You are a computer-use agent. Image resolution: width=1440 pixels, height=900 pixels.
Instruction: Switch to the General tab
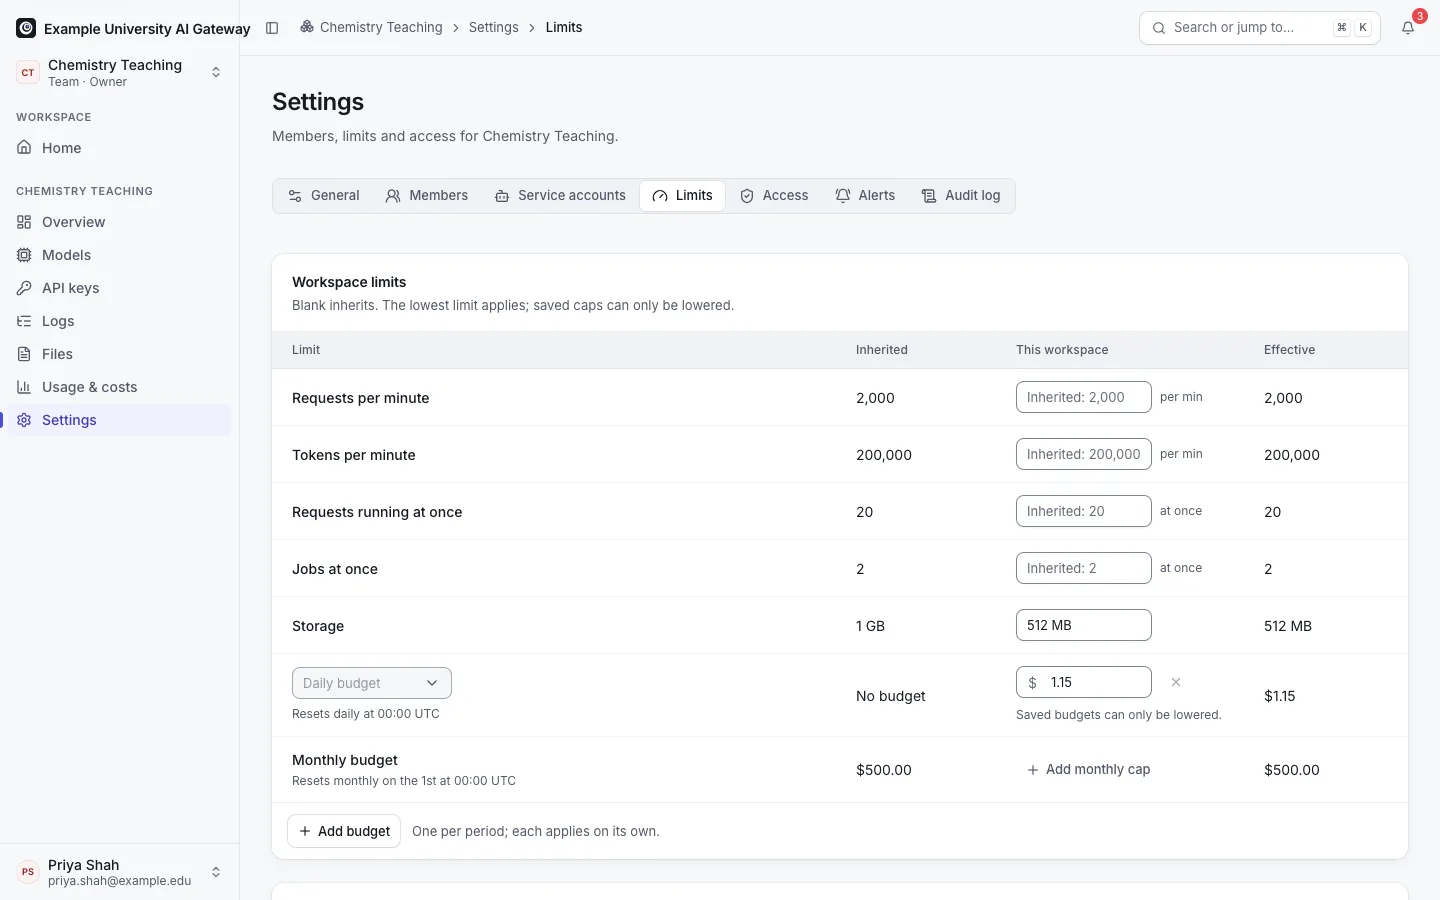pos(324,196)
